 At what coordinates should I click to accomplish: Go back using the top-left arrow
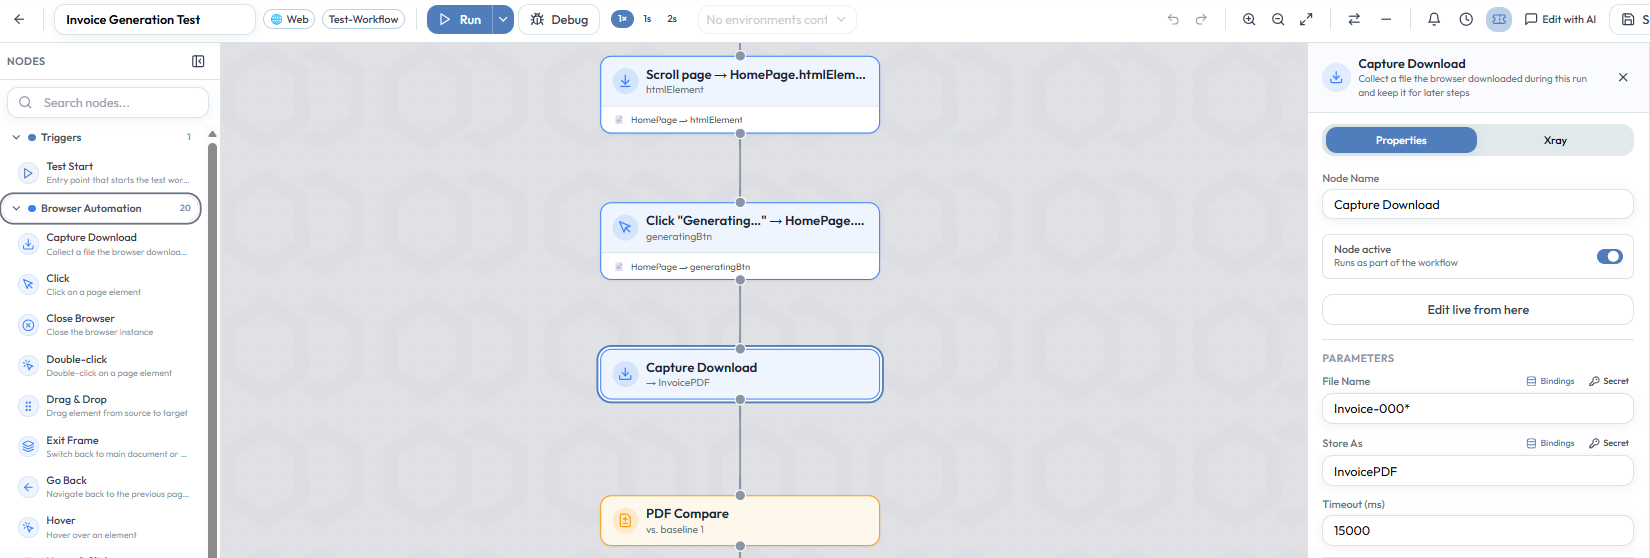coord(20,19)
